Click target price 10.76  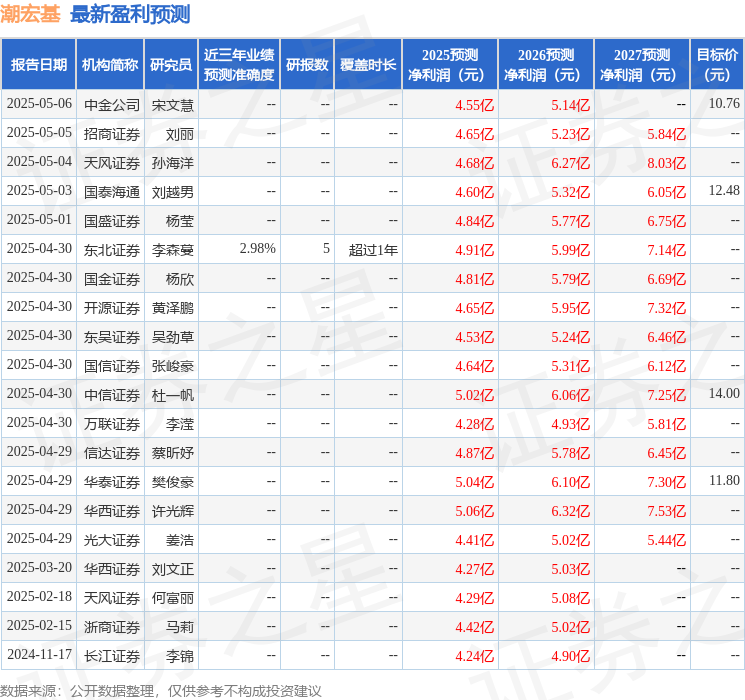pos(724,103)
